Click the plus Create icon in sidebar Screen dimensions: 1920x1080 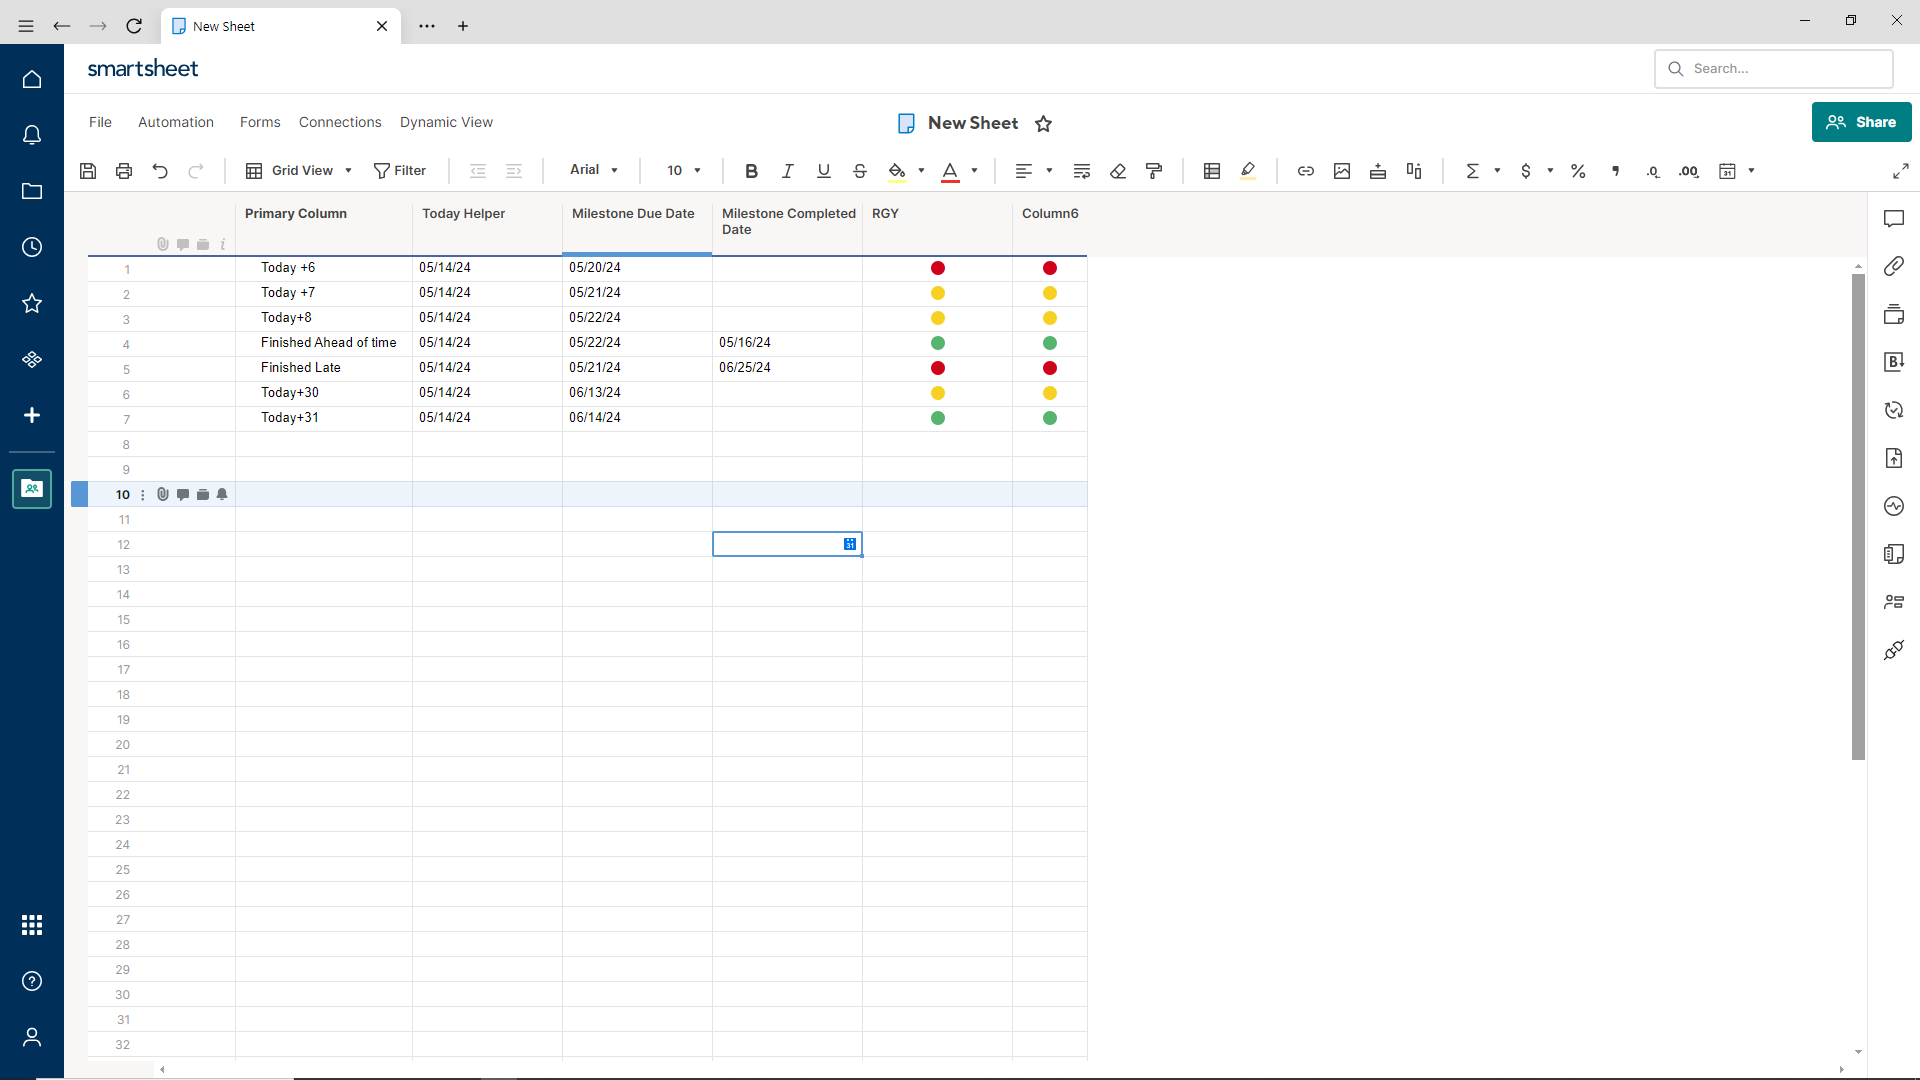(32, 415)
